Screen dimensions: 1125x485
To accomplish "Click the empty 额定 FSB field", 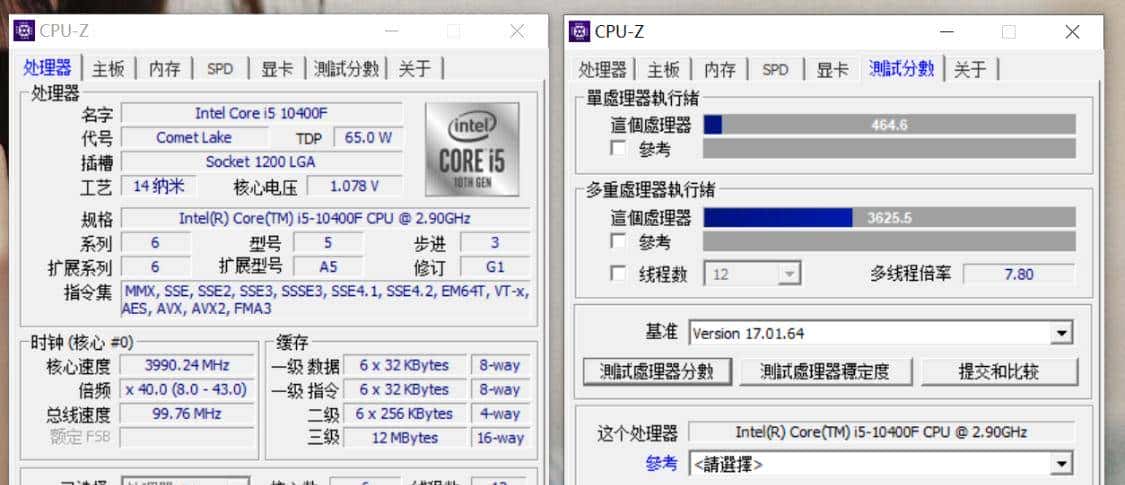I will [x=187, y=438].
